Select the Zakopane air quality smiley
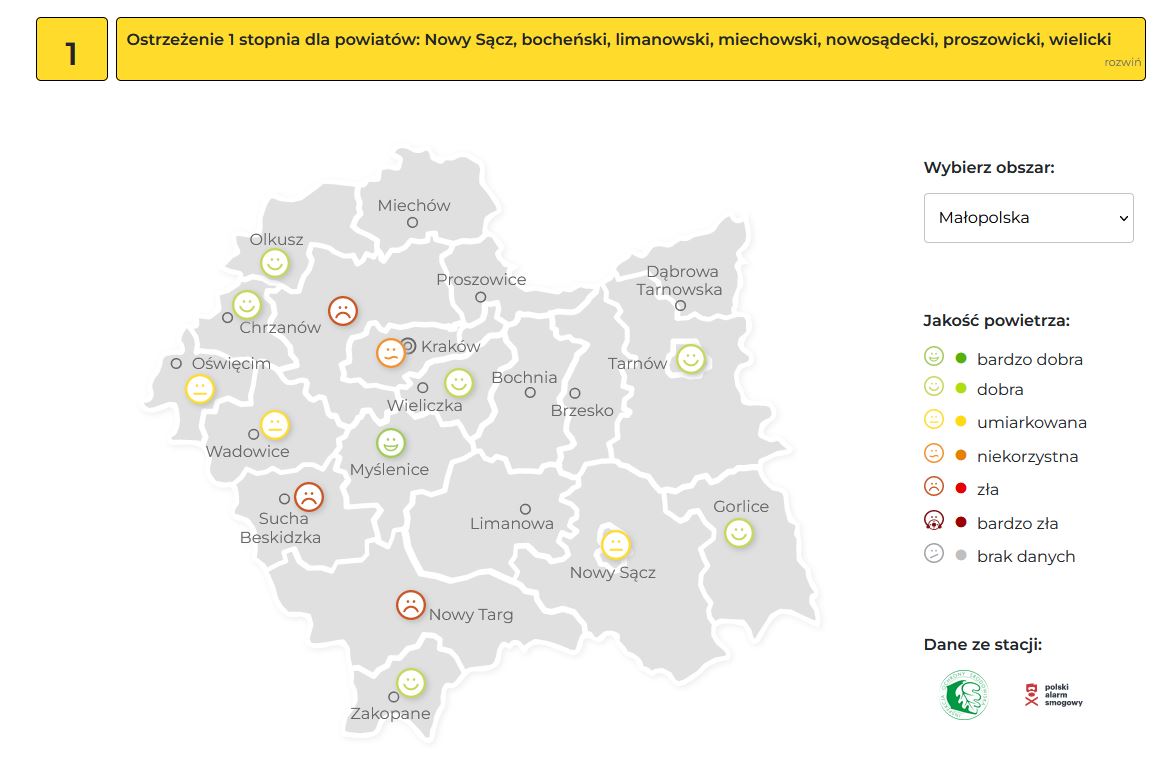Viewport: 1164px width, 772px height. tap(410, 682)
